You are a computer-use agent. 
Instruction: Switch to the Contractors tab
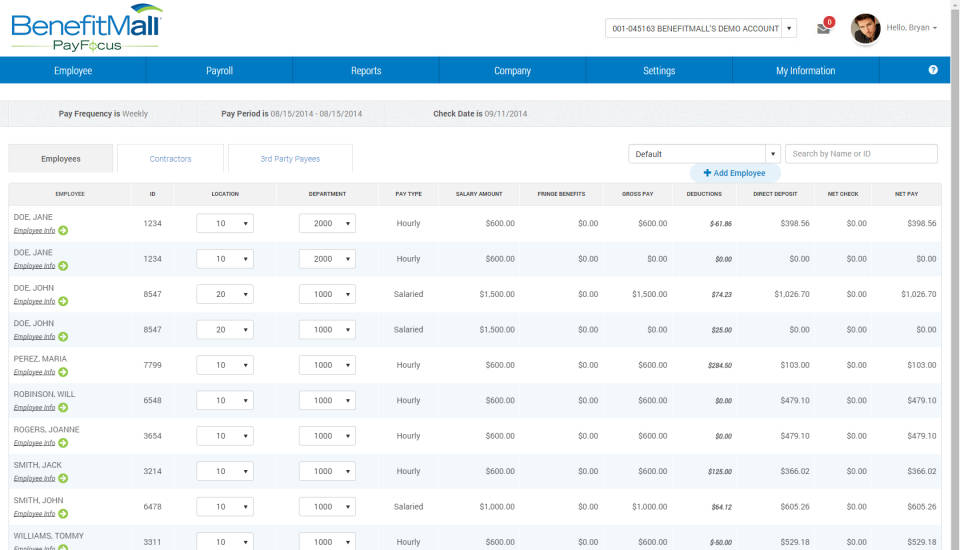(x=171, y=159)
